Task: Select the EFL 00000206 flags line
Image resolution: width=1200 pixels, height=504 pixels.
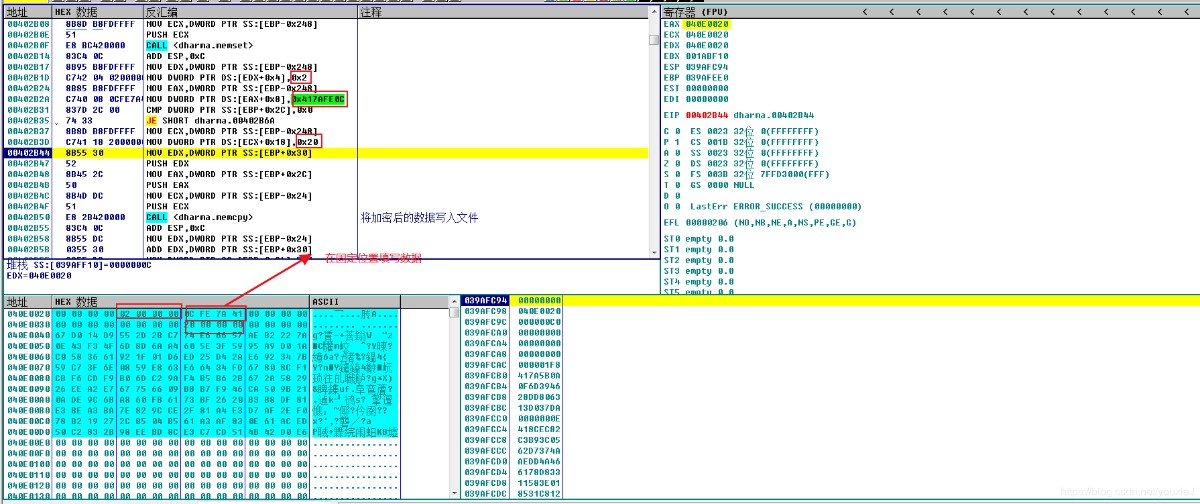Action: 760,222
